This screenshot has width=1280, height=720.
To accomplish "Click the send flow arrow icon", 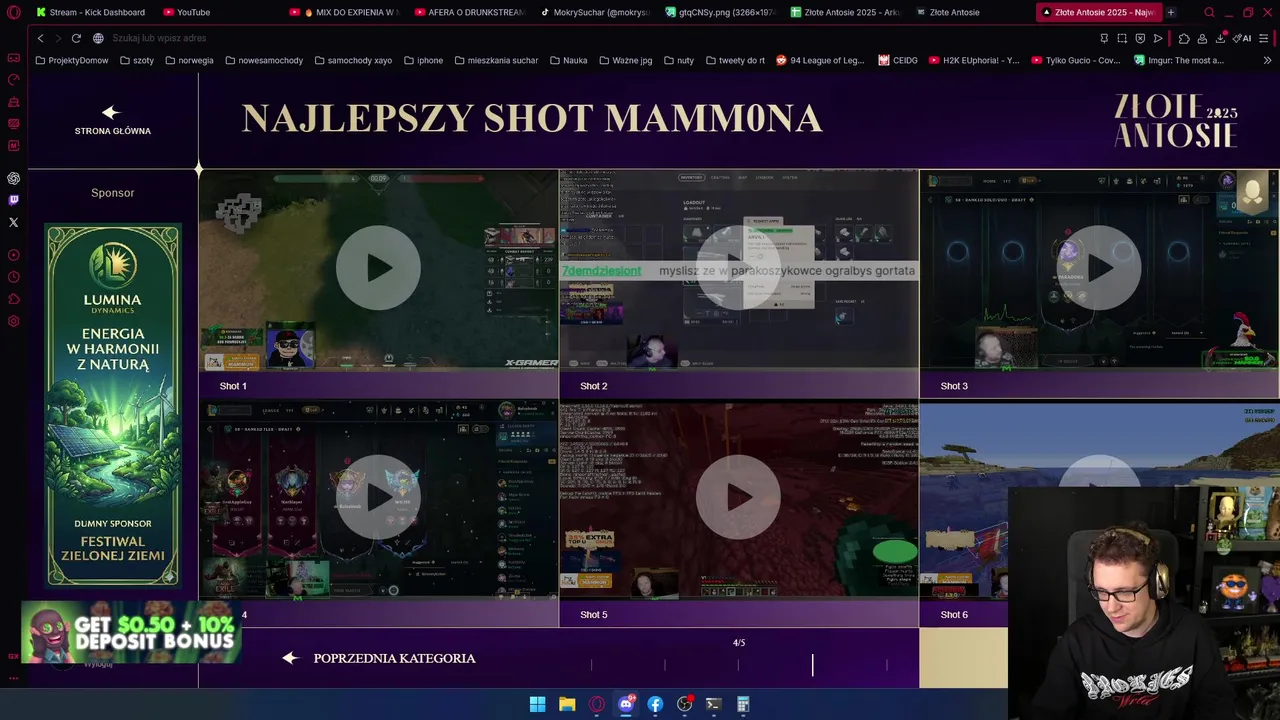I will click(1158, 38).
